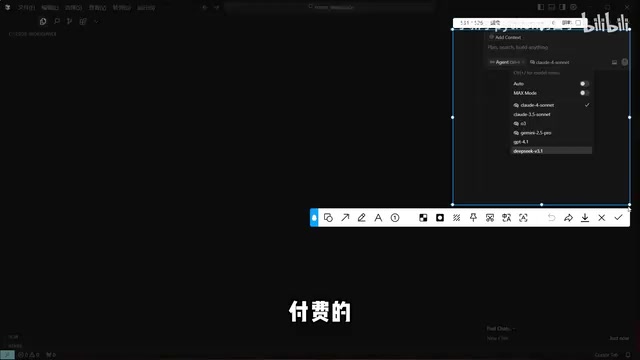Pin the screenshot with the pushpin icon
The height and width of the screenshot is (360, 640).
click(x=473, y=218)
